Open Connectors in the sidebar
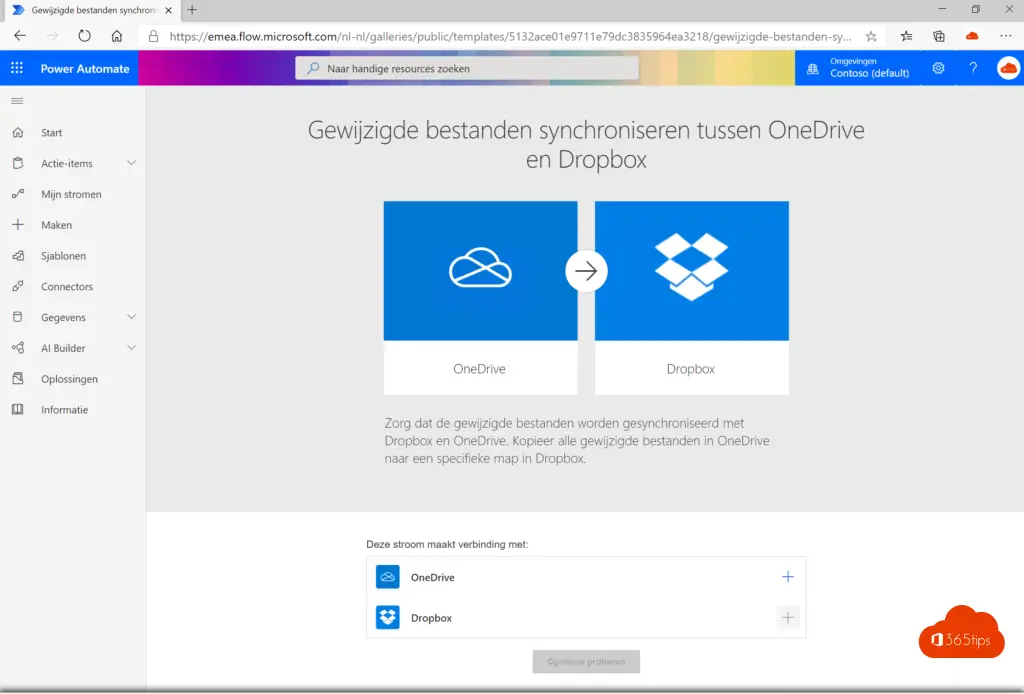Screen dimensions: 1024x694 coord(67,287)
